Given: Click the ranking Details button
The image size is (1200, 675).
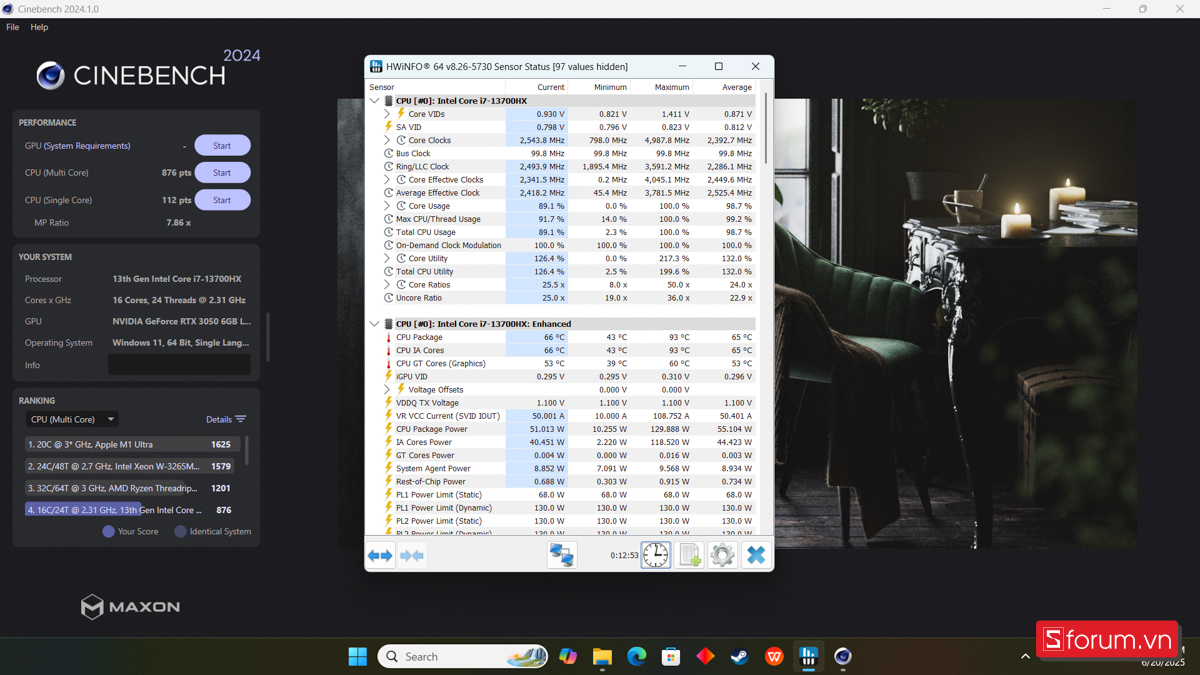Looking at the screenshot, I should (x=226, y=419).
